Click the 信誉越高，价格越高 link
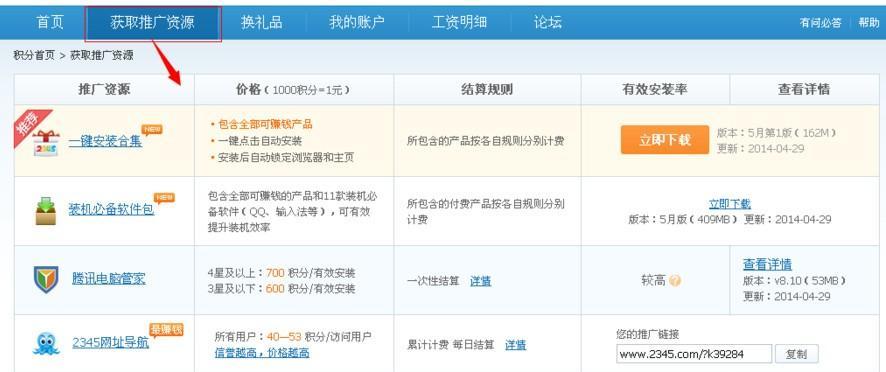This screenshot has width=886, height=372. coord(262,353)
